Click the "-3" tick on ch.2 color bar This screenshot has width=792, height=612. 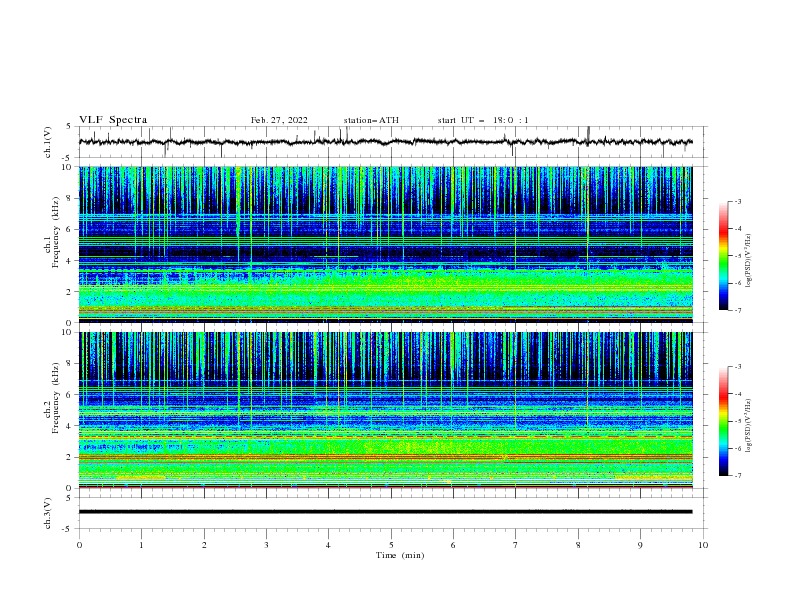pos(737,367)
